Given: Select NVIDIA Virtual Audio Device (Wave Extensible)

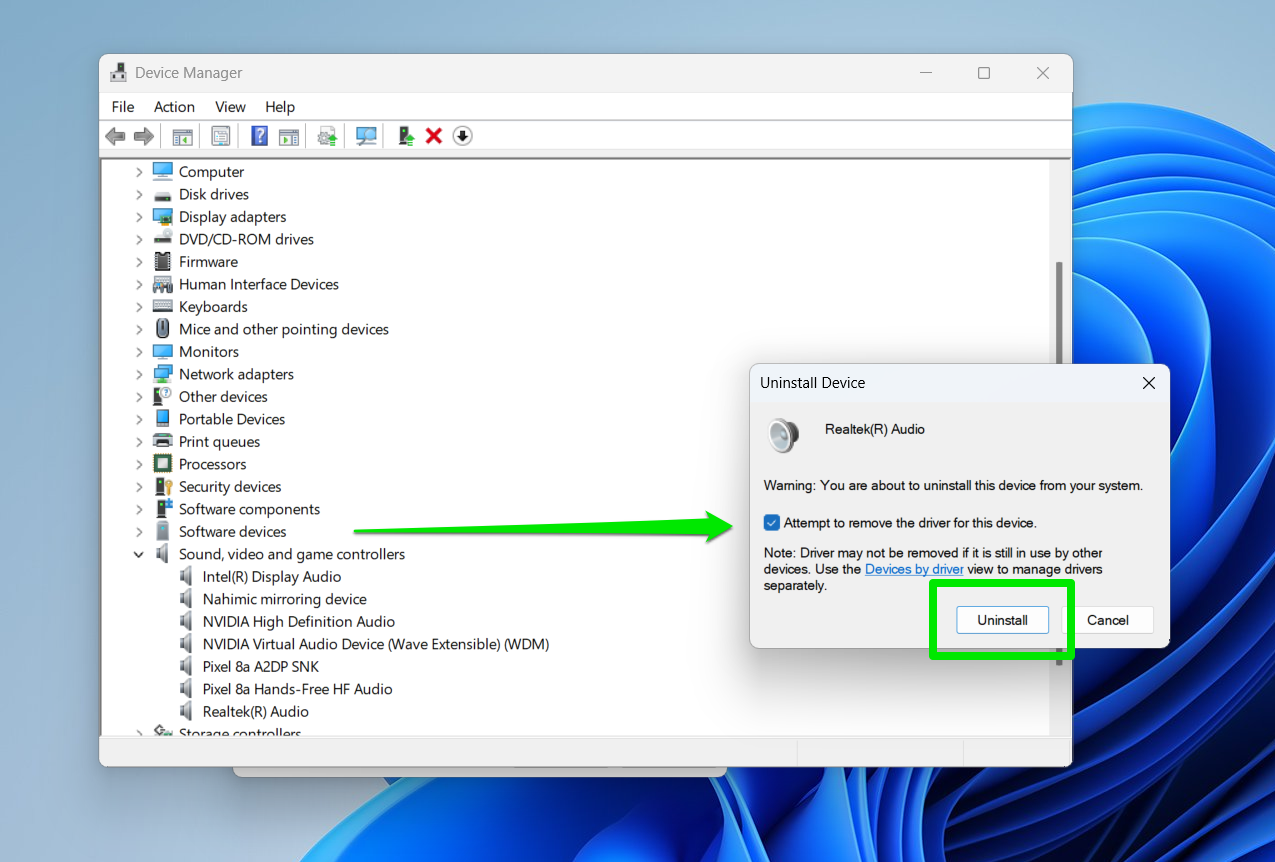Looking at the screenshot, I should click(376, 645).
